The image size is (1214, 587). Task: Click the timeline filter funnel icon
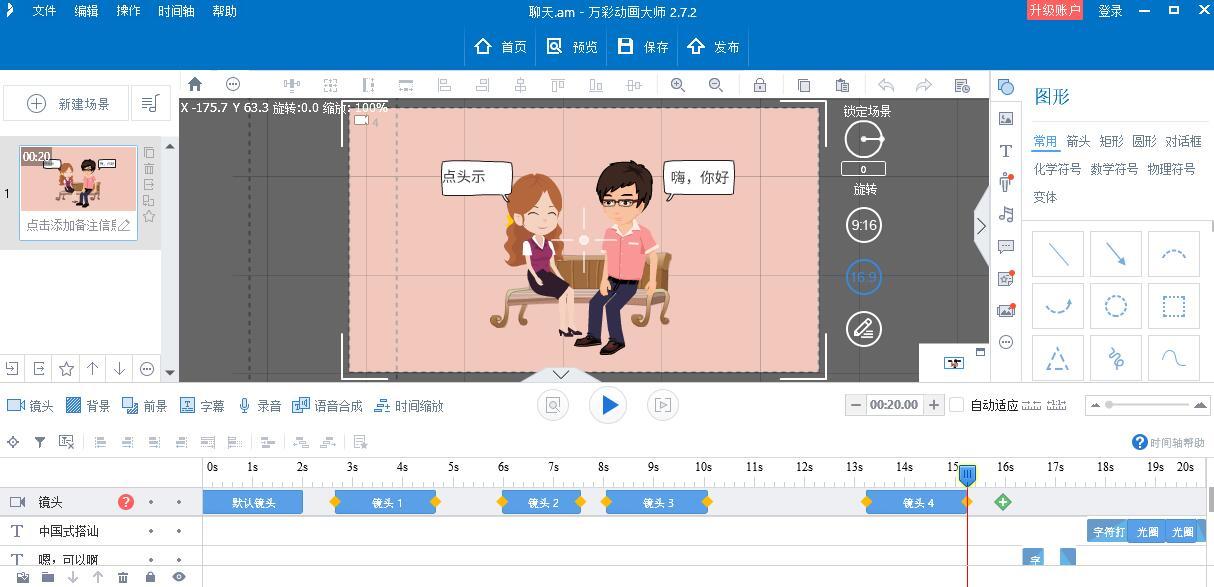pyautogui.click(x=40, y=441)
